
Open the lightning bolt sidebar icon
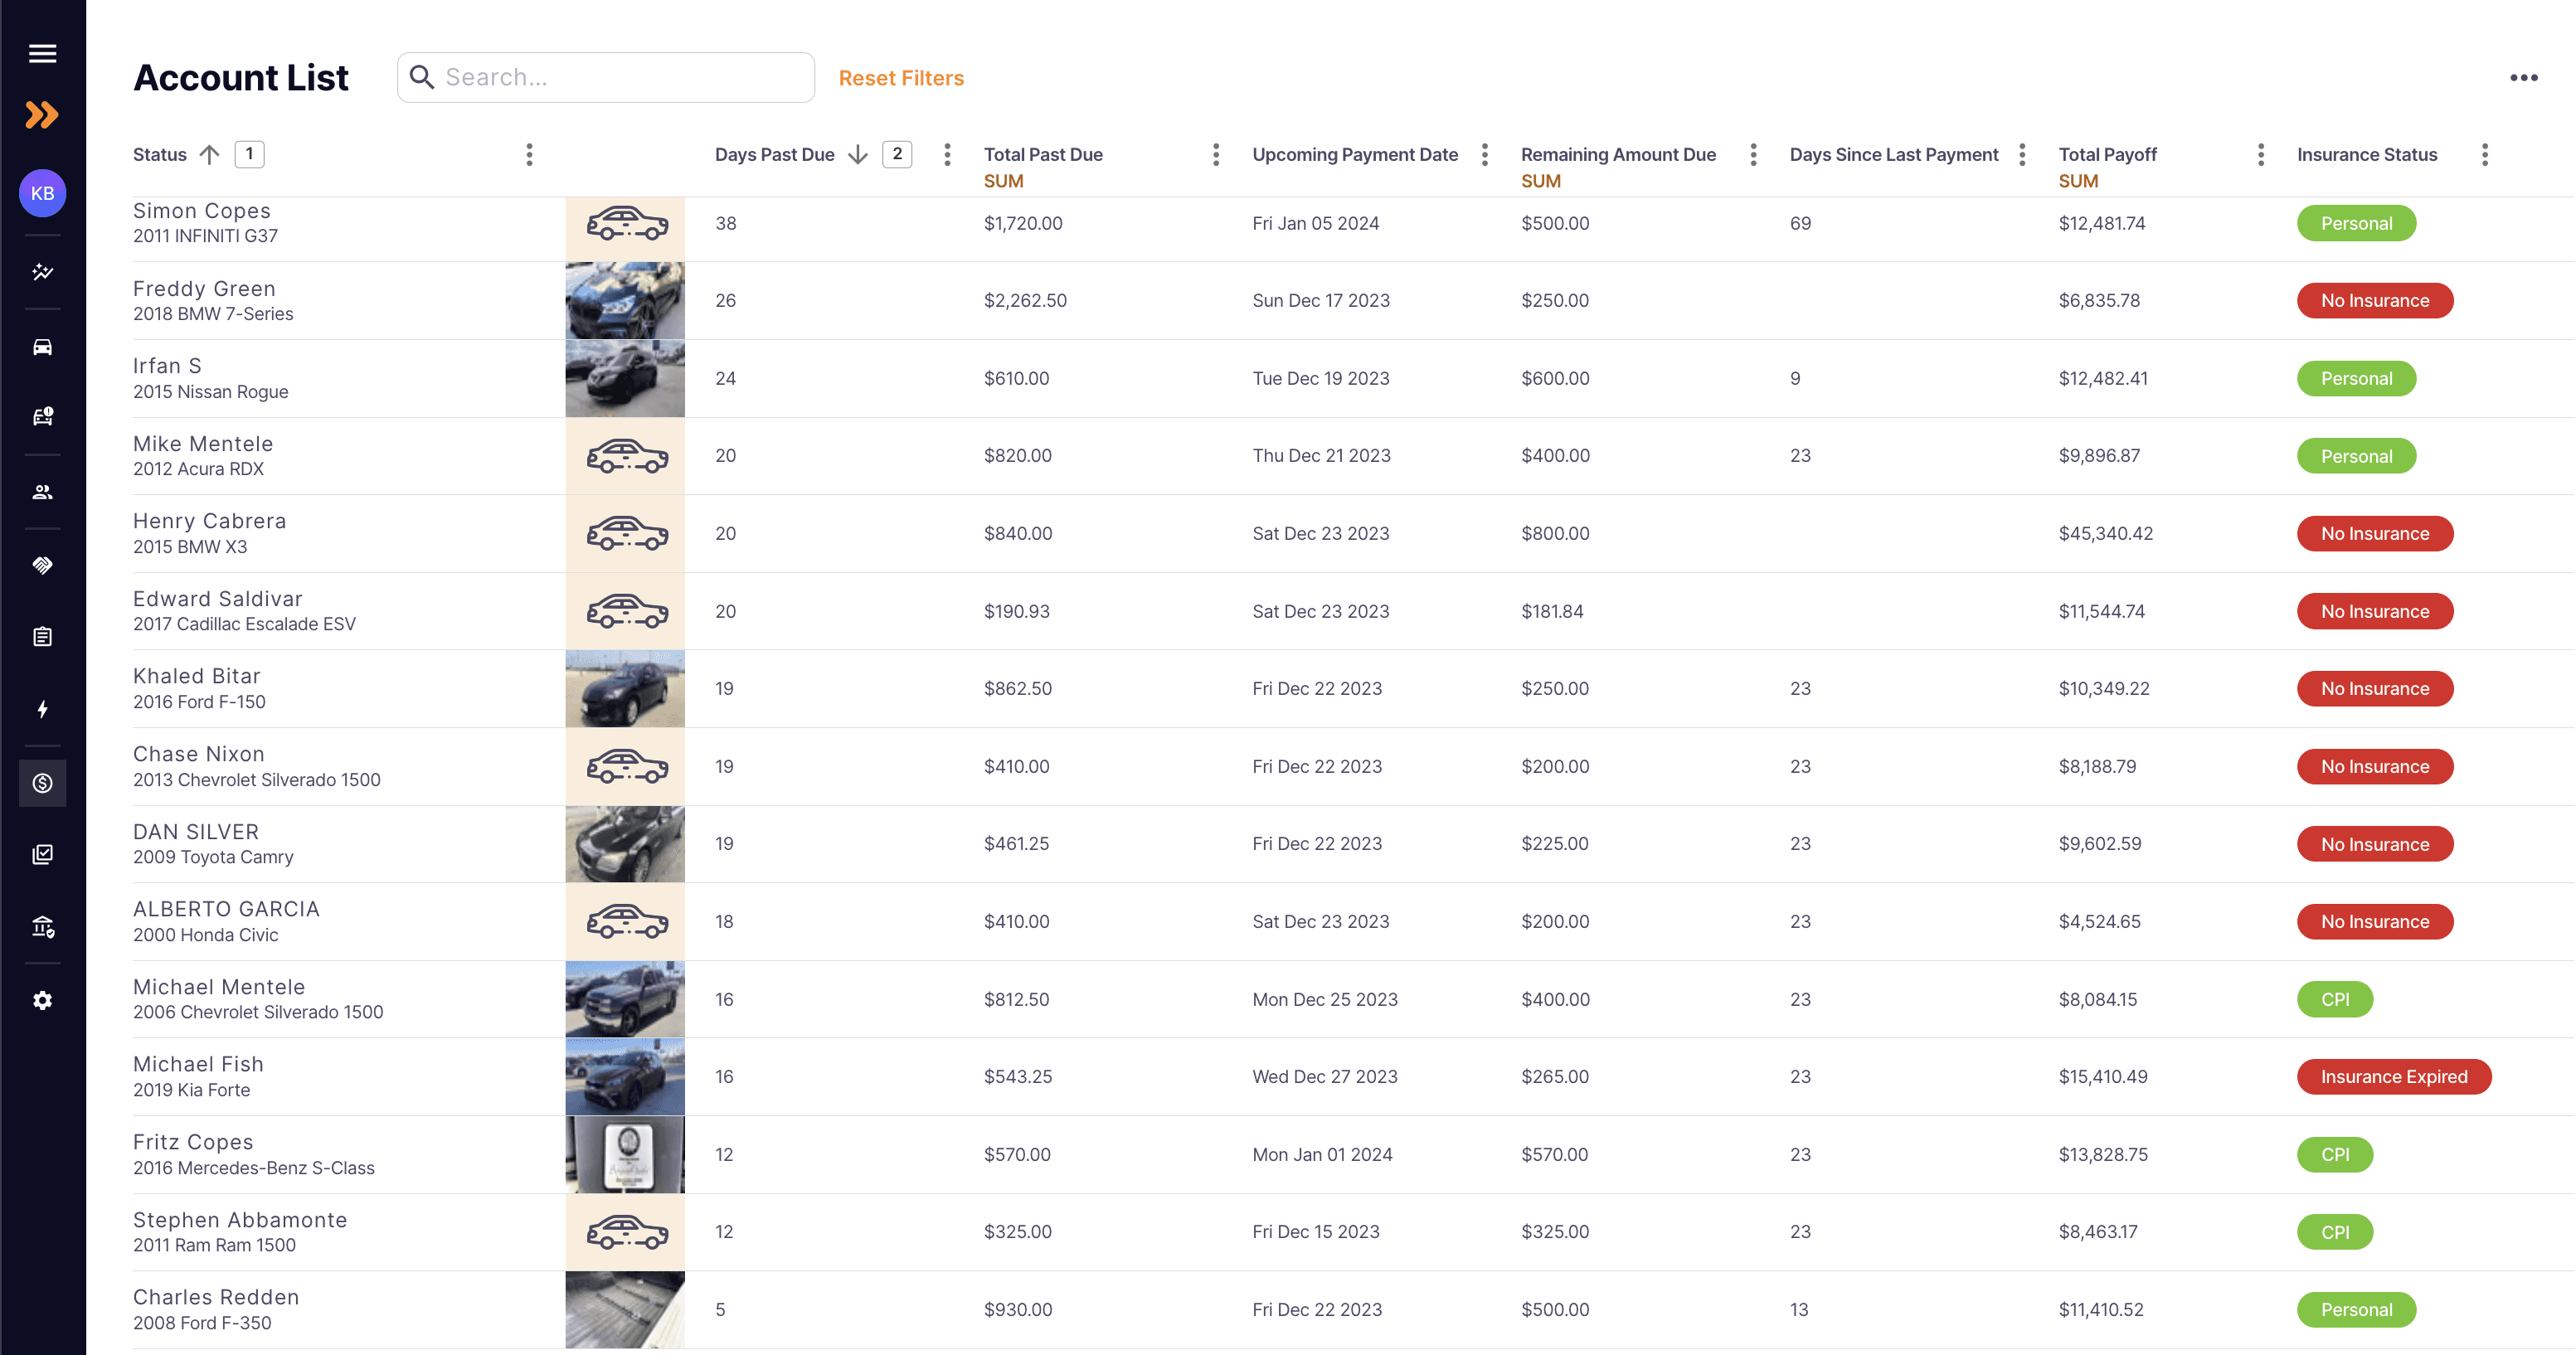click(42, 709)
